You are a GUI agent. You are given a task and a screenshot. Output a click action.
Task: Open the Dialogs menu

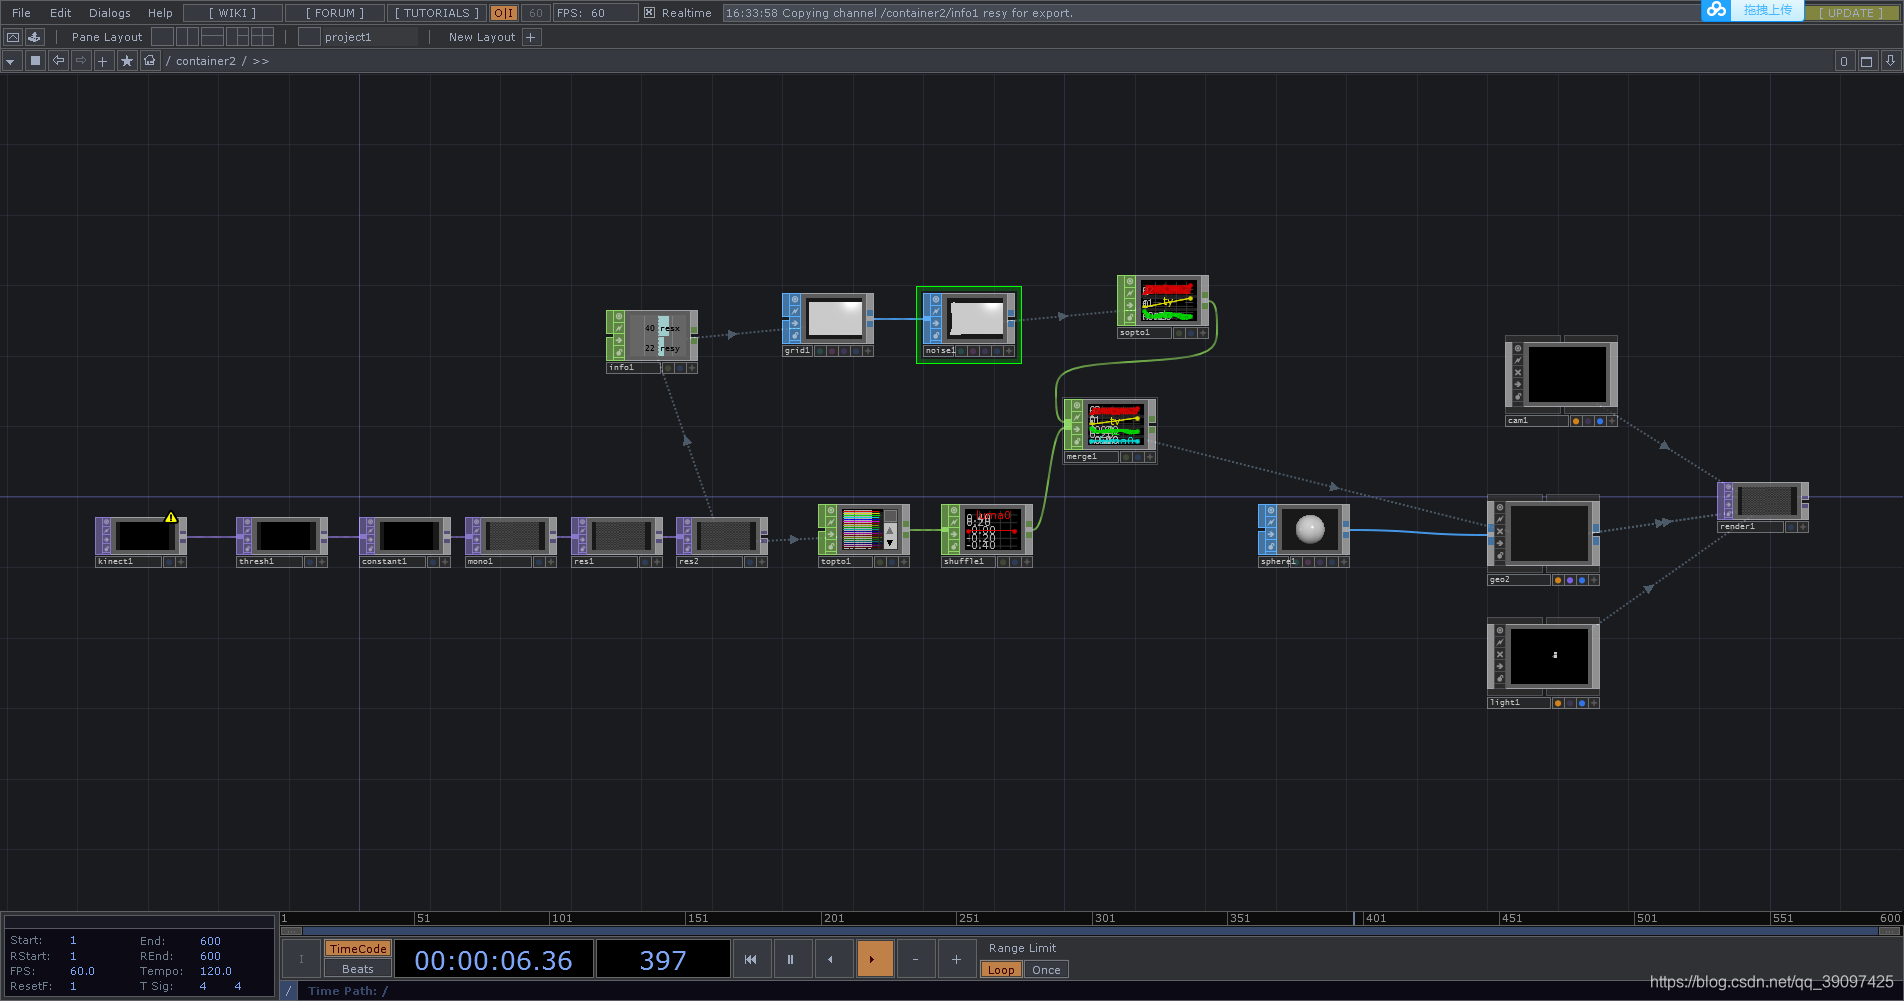click(x=109, y=13)
